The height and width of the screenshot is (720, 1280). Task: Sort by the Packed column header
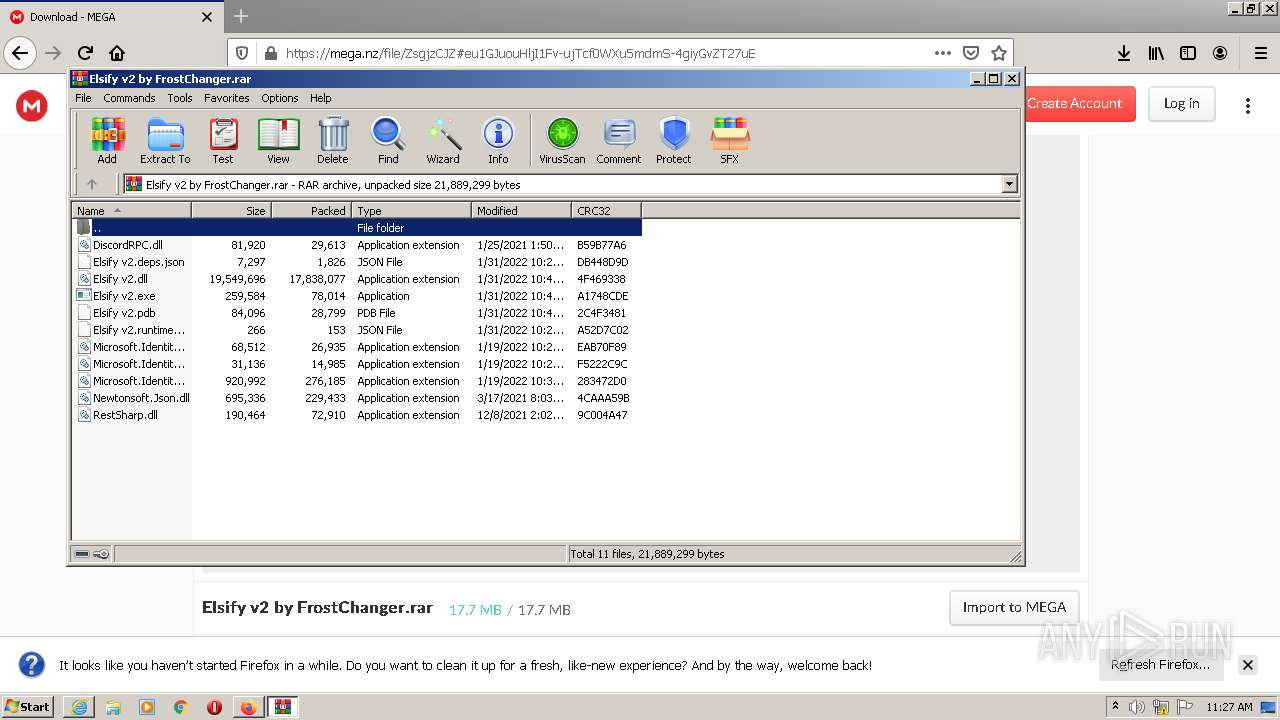pyautogui.click(x=311, y=210)
